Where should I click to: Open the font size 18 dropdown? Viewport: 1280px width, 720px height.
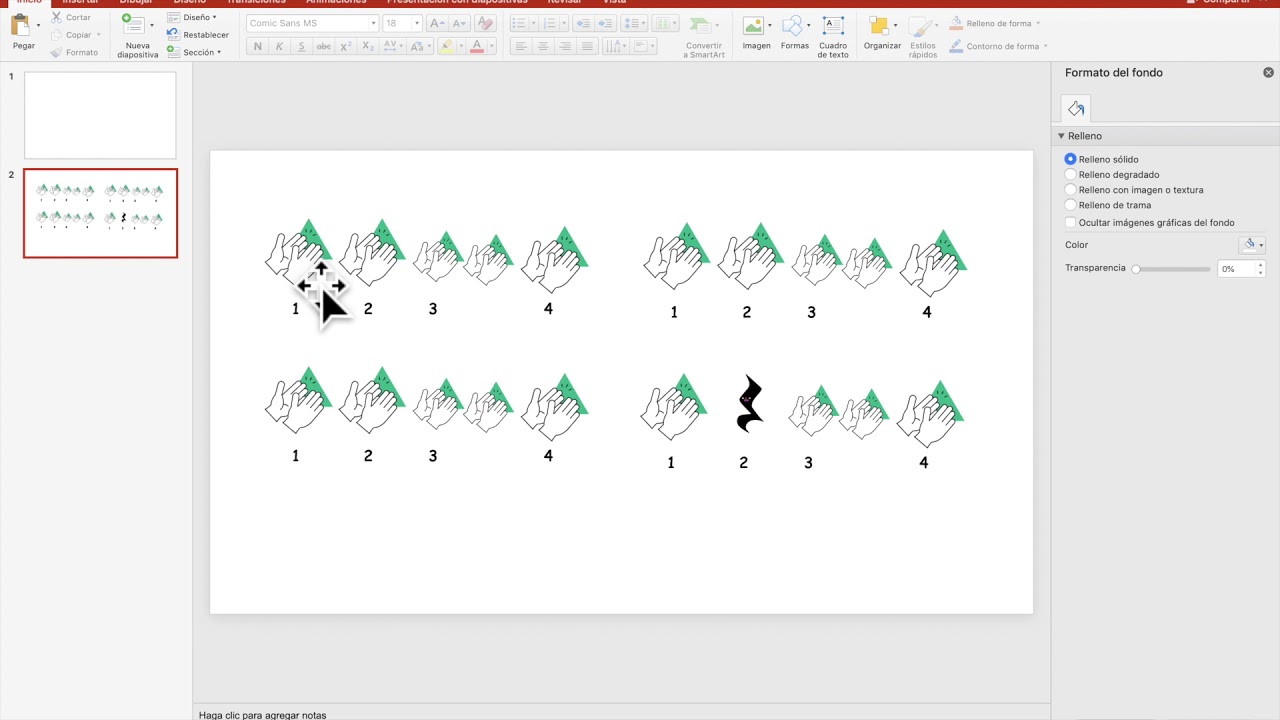417,23
